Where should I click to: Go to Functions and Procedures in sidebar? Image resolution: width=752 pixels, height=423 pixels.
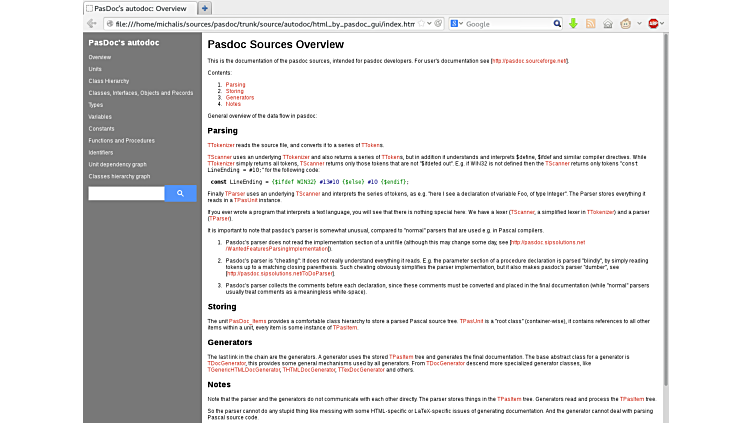(x=121, y=140)
